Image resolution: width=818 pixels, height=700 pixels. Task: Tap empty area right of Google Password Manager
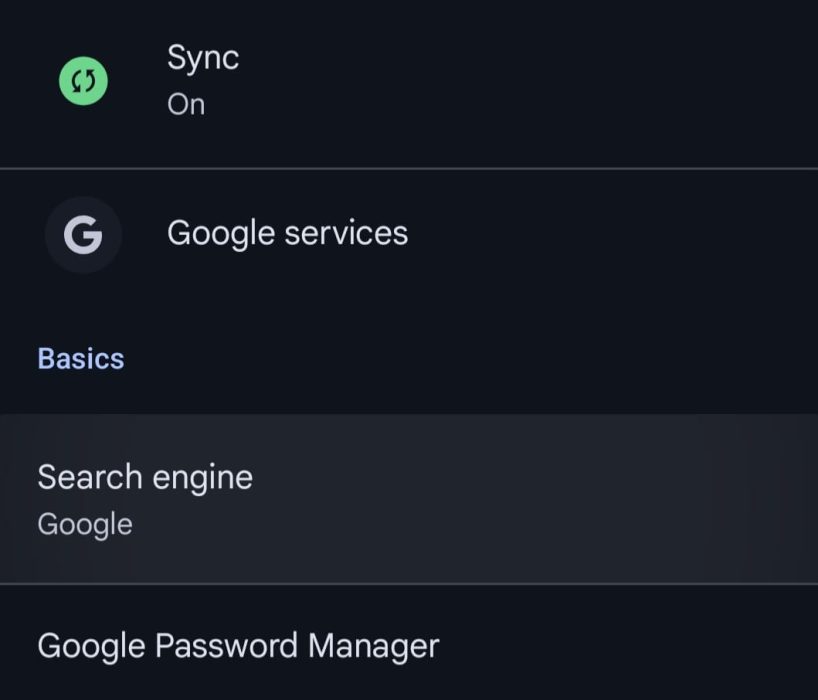630,646
